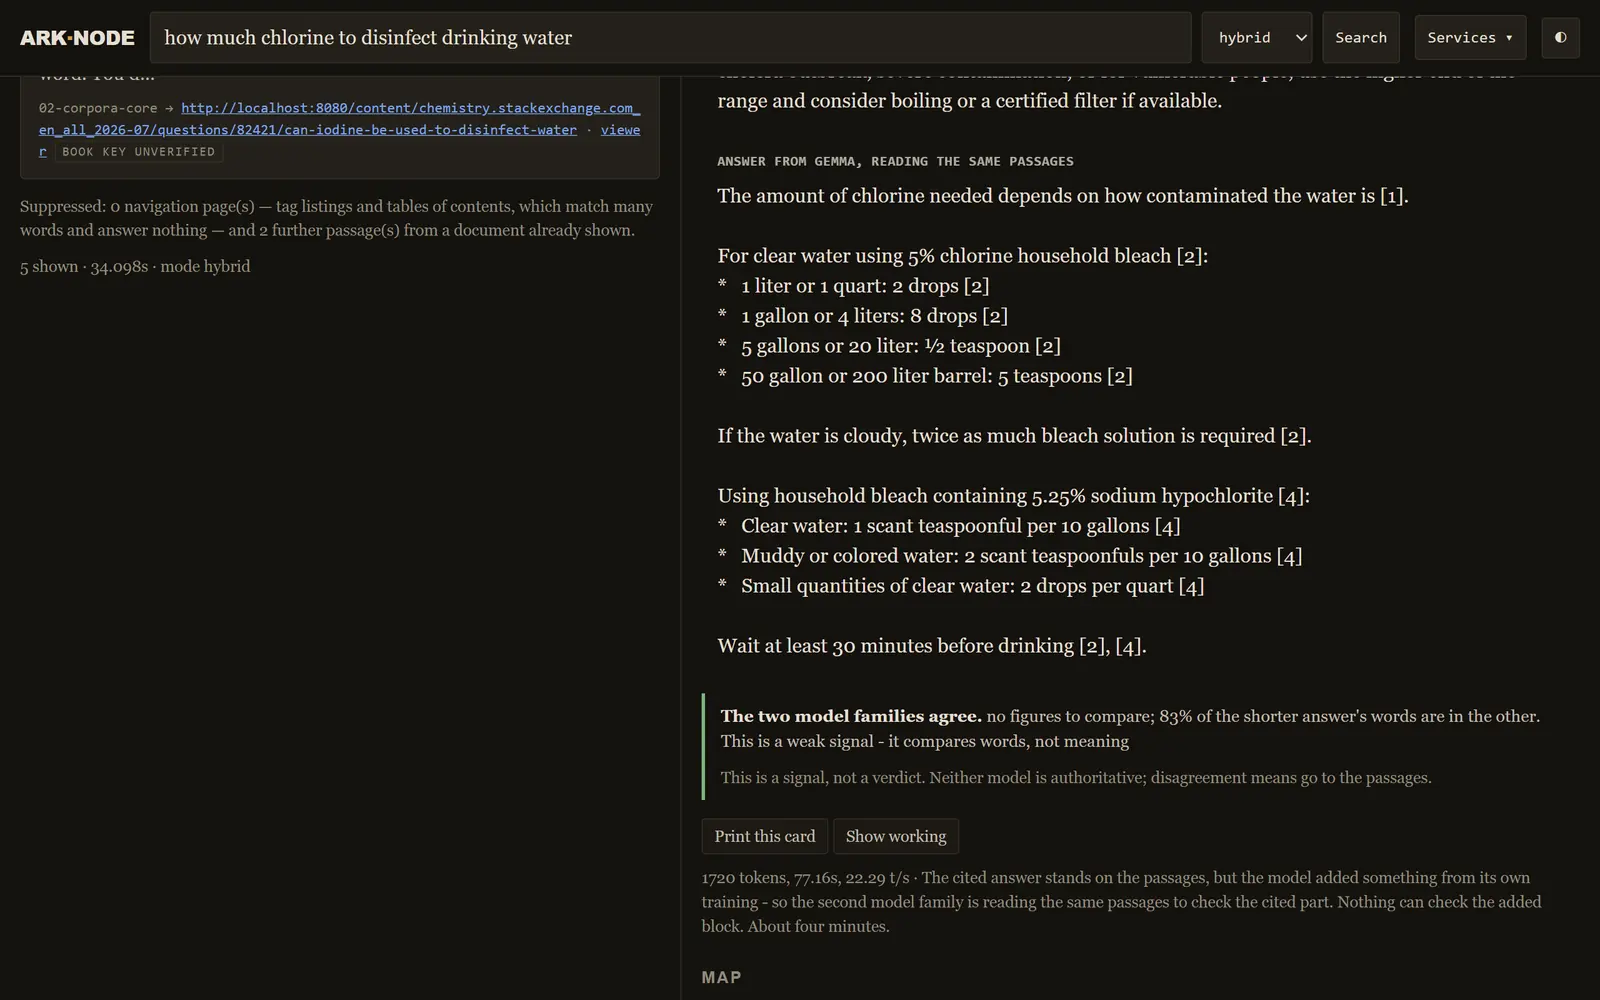The width and height of the screenshot is (1600, 1000).
Task: Toggle the dark/light theme icon
Action: coord(1560,37)
